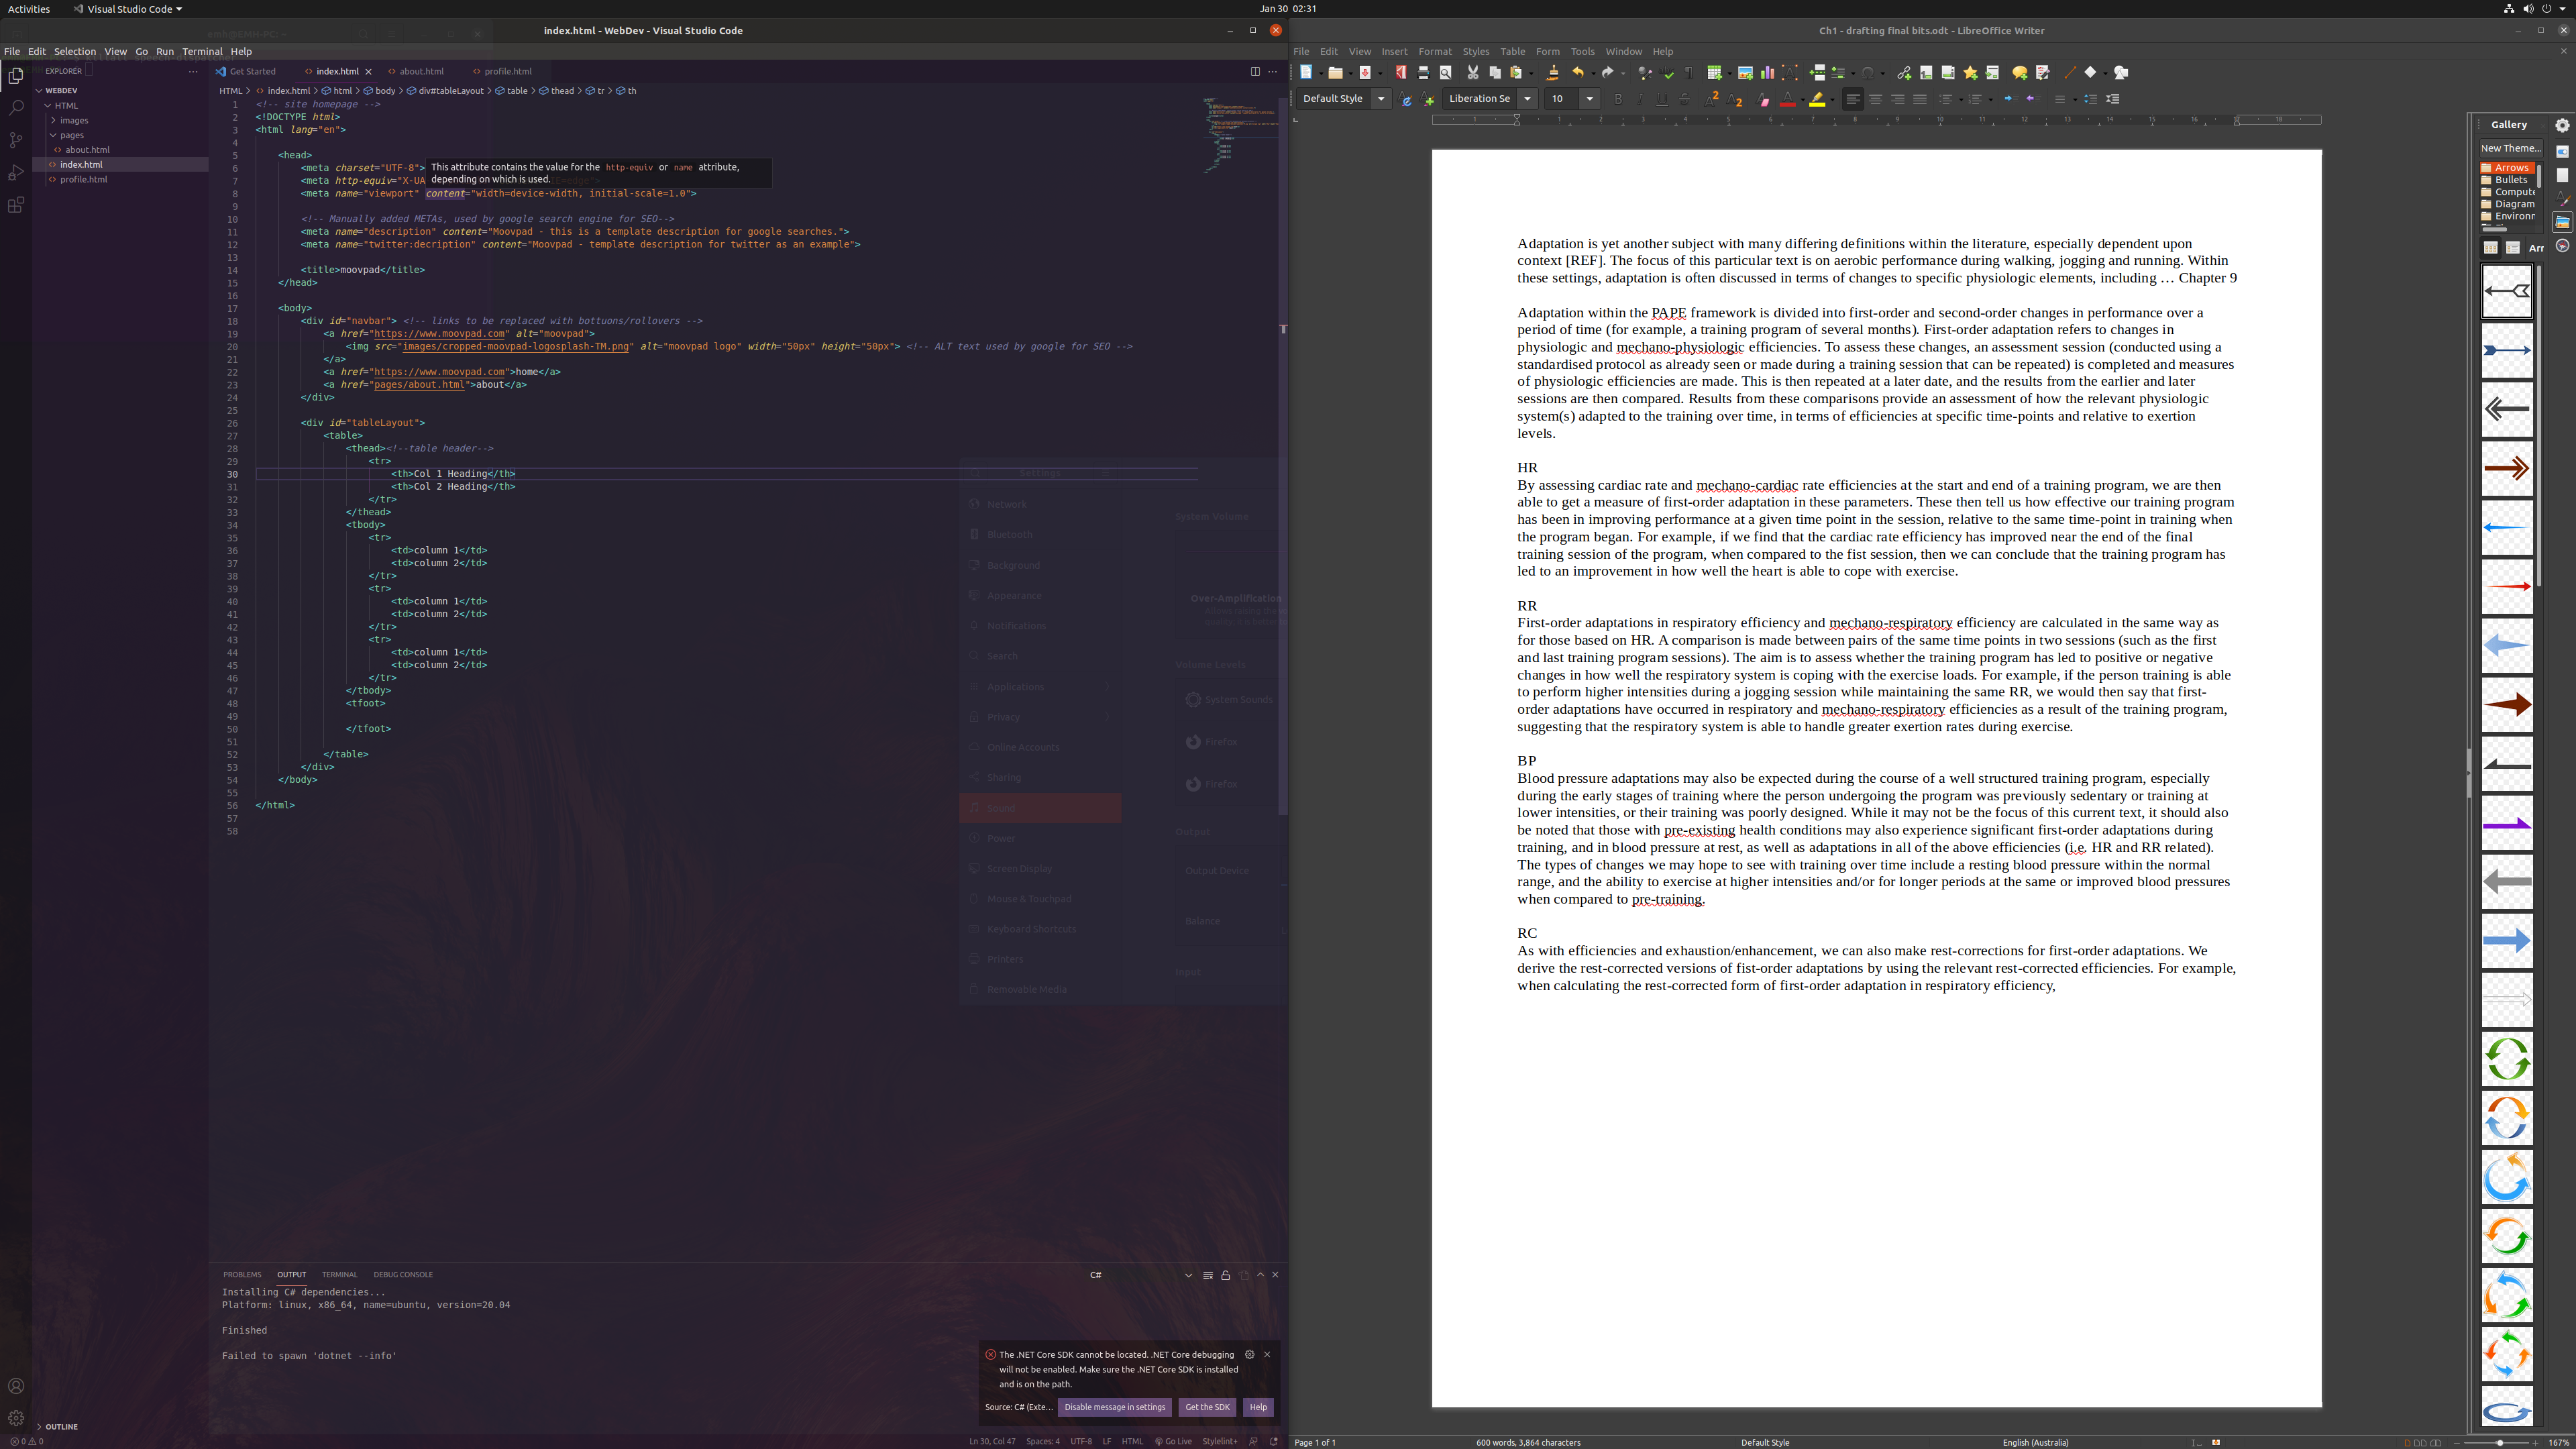The image size is (2576, 1449).
Task: Switch to the PROBLEMS tab in panel
Action: pos(242,1274)
